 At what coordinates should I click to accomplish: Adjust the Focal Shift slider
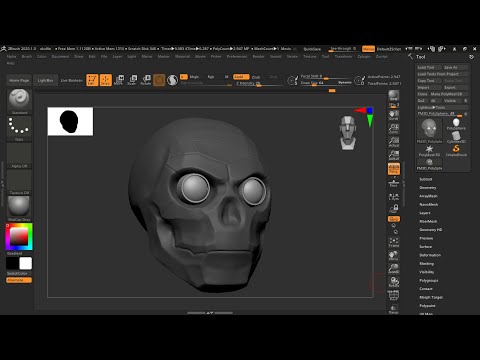pos(326,77)
